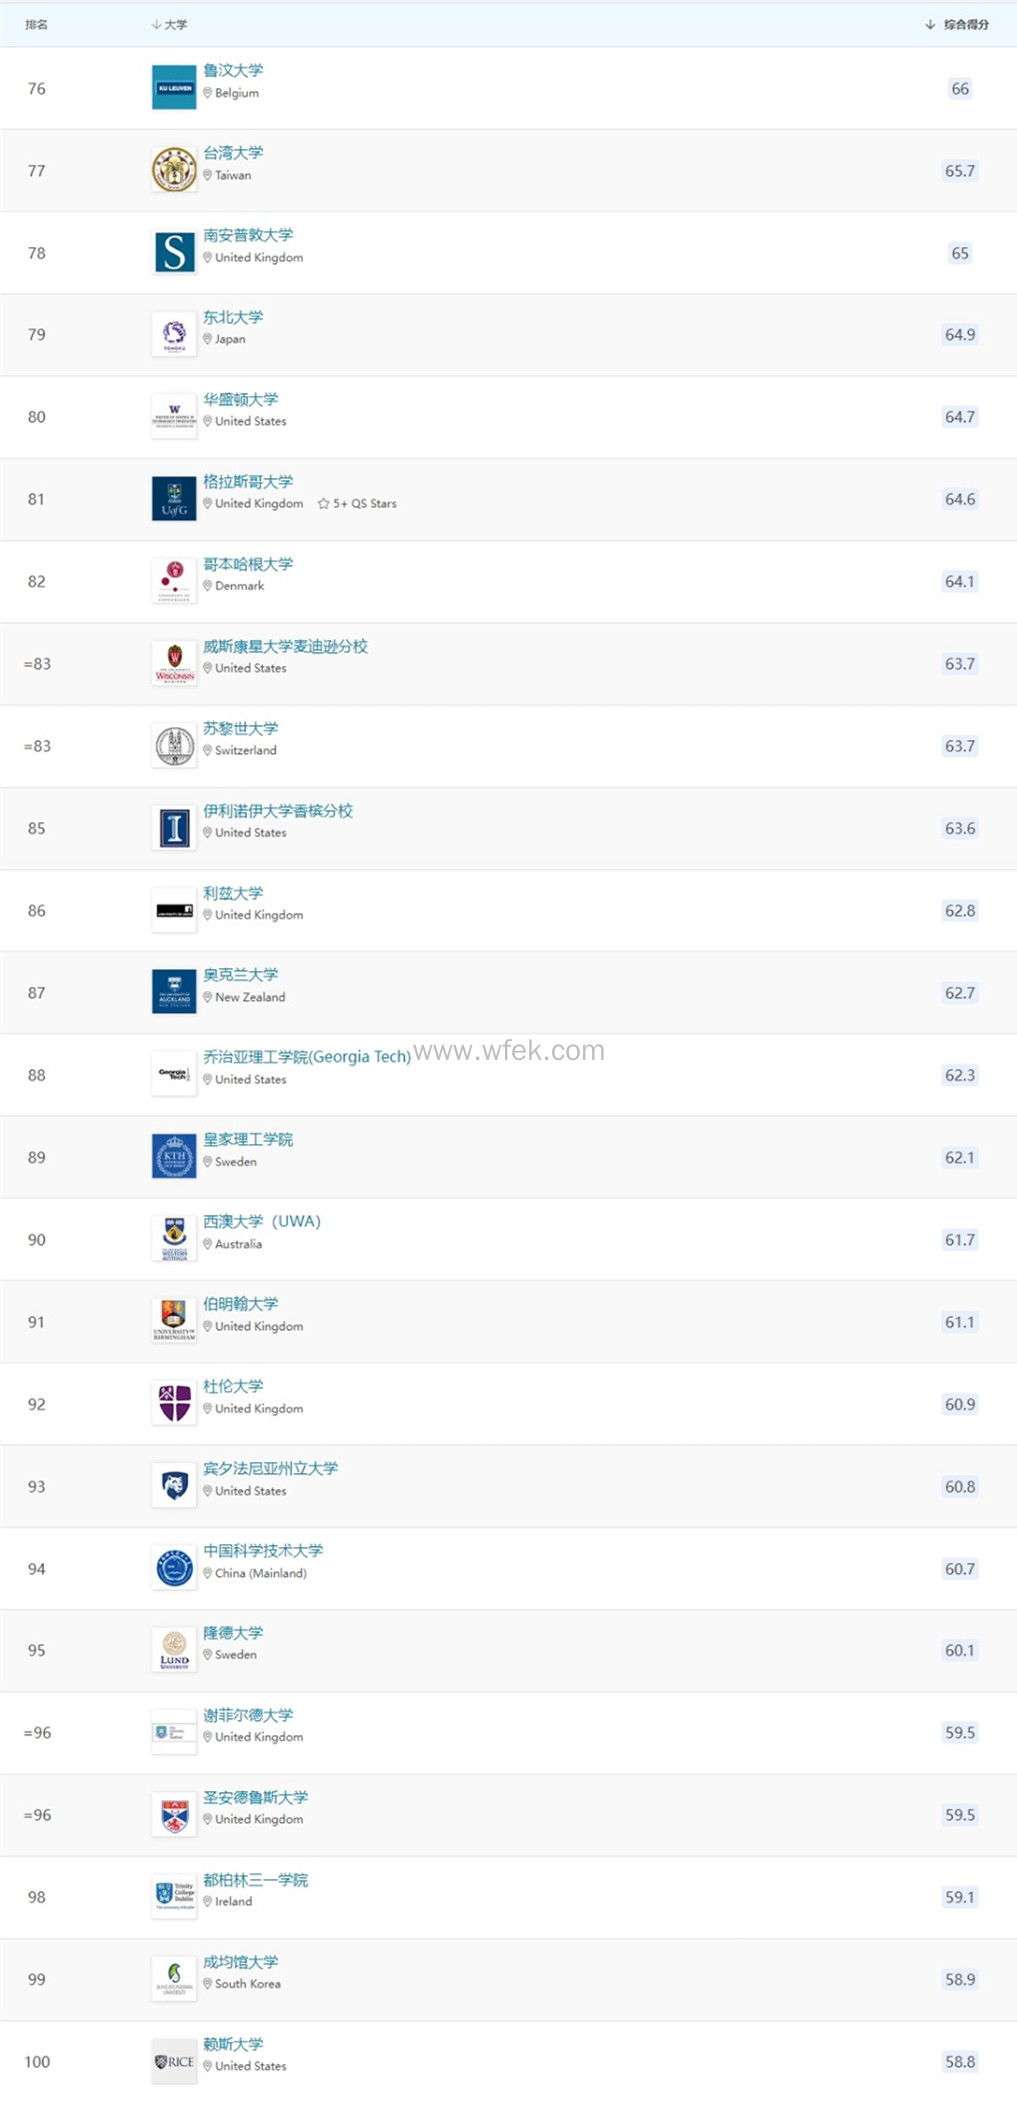Click the Glasgow UofG logo
Screen dimensions: 1017x2101
[x=174, y=499]
